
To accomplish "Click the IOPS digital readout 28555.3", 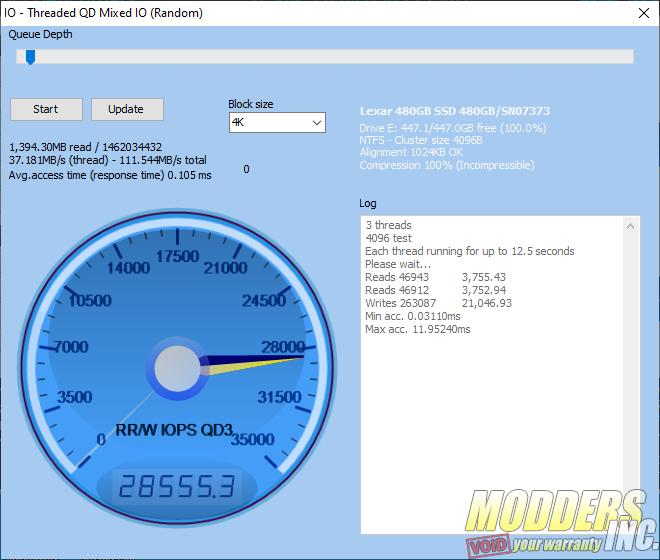I will point(177,486).
